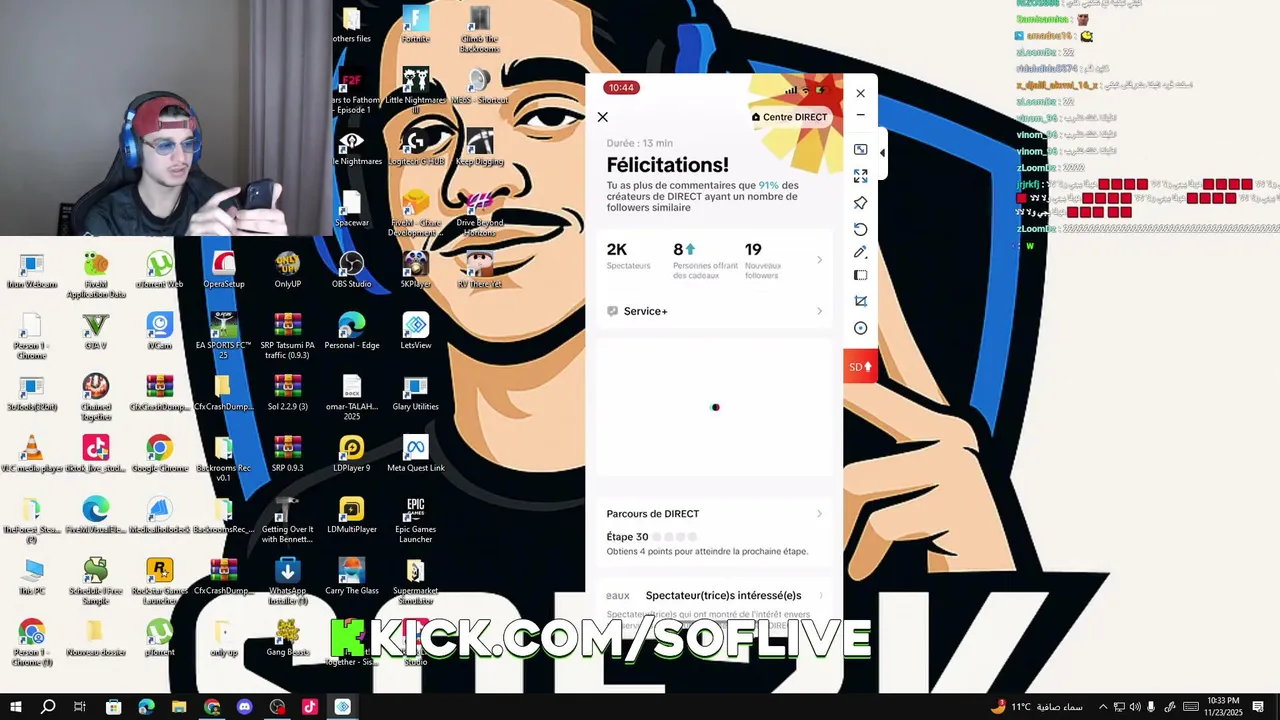
Task: Open Logitech G HUB desktop icon
Action: [415, 147]
